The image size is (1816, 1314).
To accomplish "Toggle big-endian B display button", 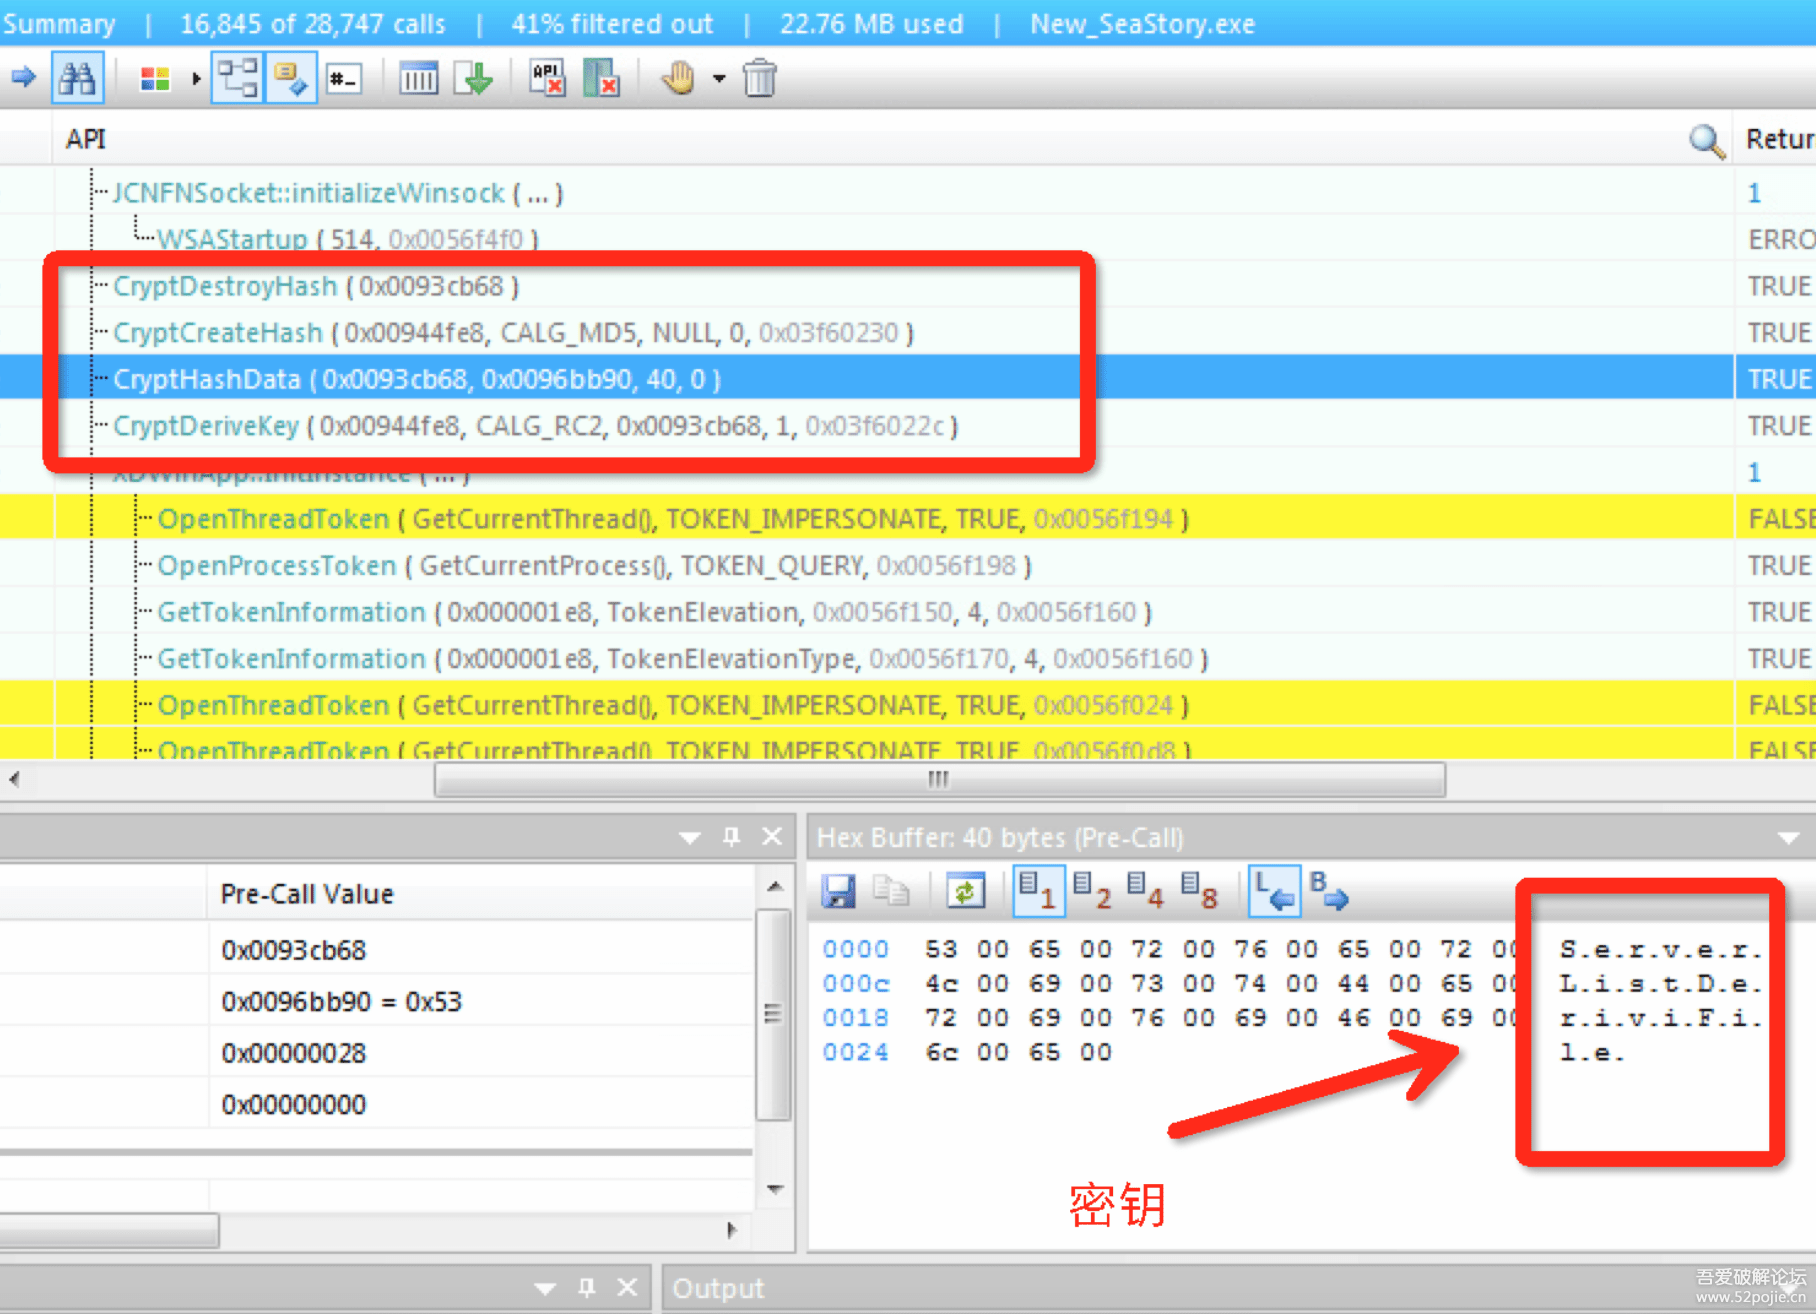I will click(x=1329, y=890).
